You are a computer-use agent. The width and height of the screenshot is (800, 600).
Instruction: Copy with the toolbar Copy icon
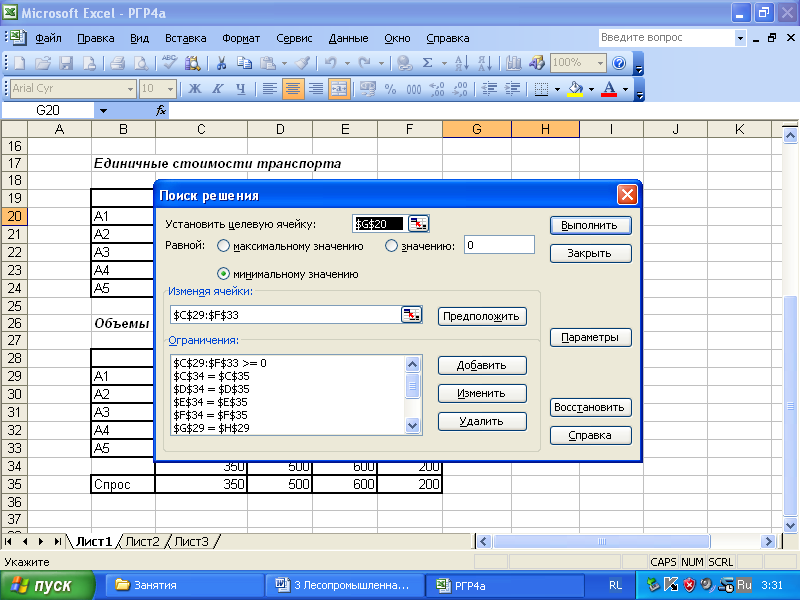point(244,63)
